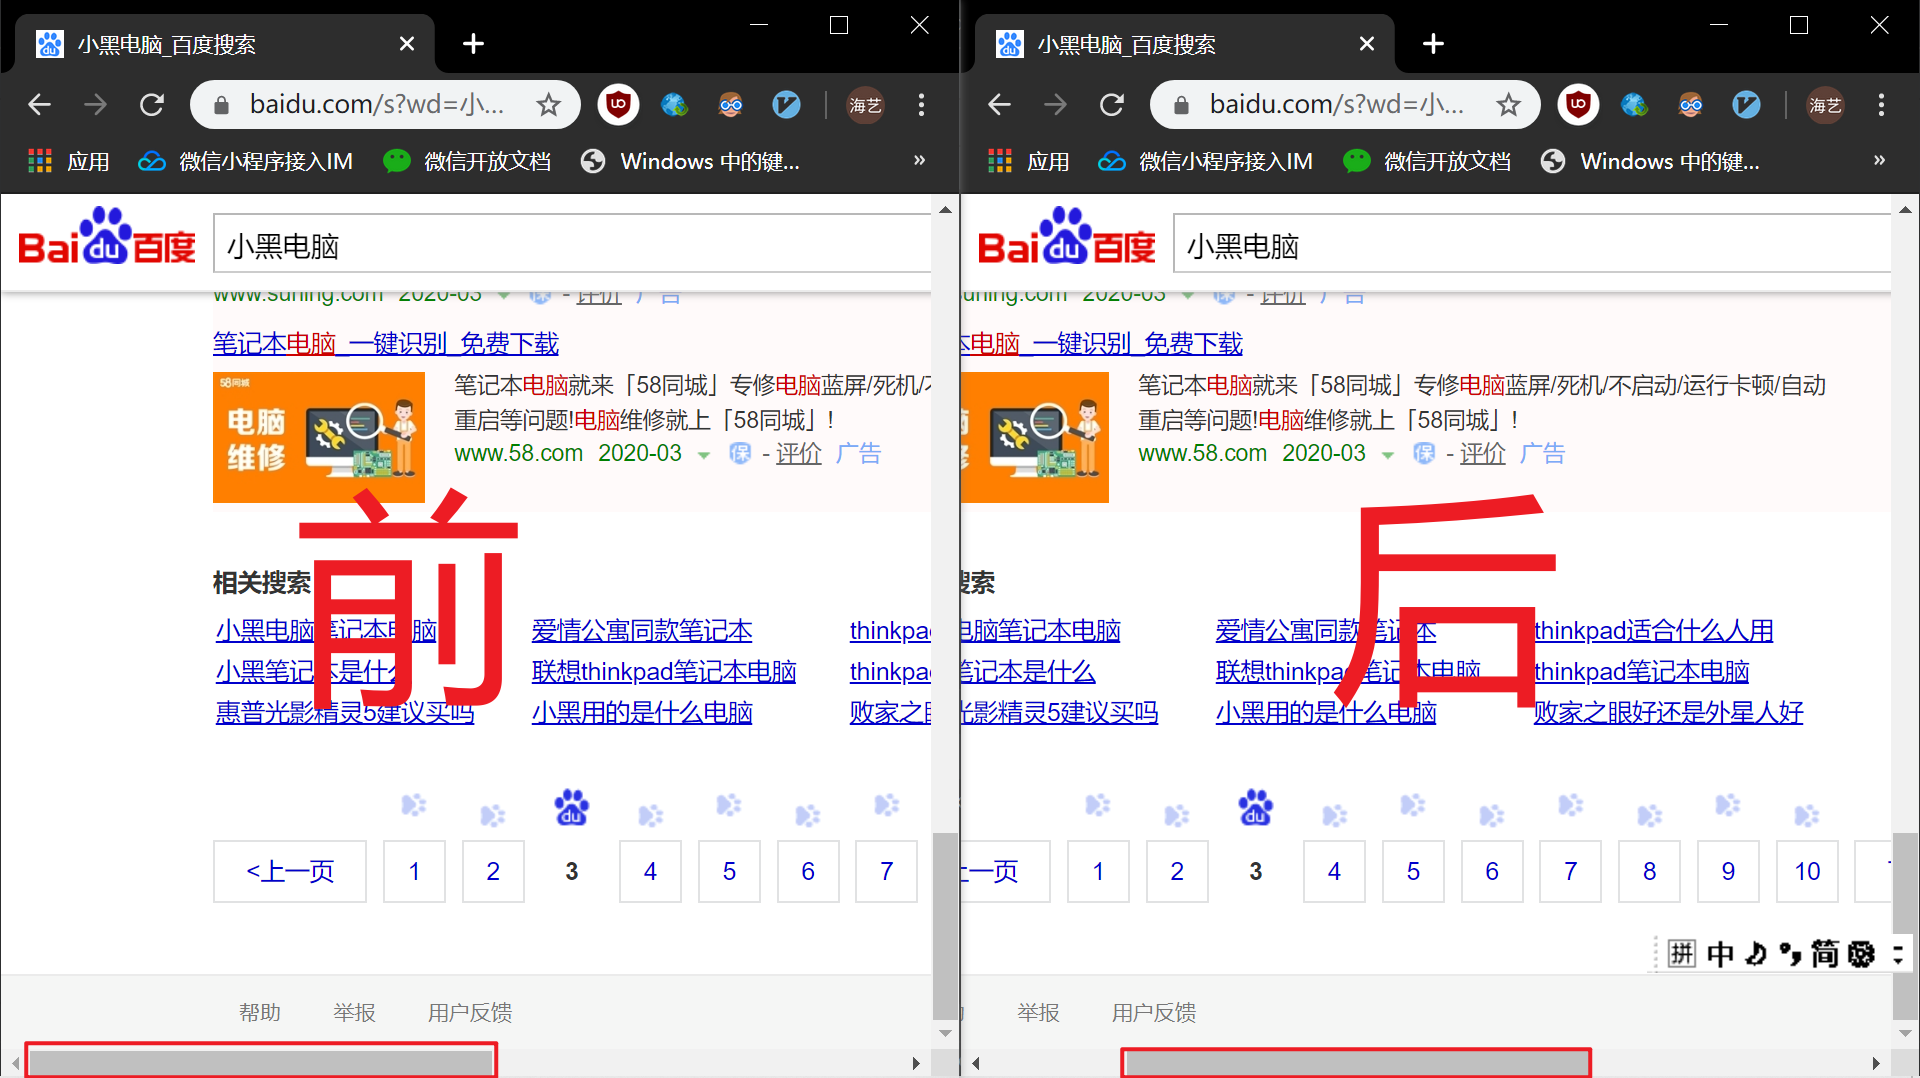Go to result page 10 in the right window

[1807, 871]
